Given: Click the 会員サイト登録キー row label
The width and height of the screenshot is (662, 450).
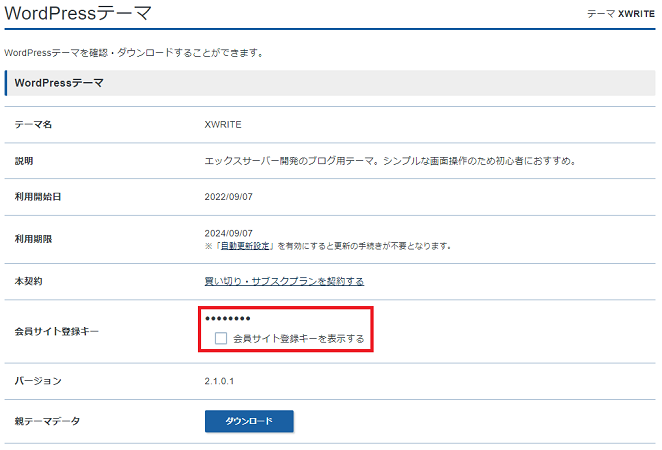Looking at the screenshot, I should pyautogui.click(x=57, y=331).
